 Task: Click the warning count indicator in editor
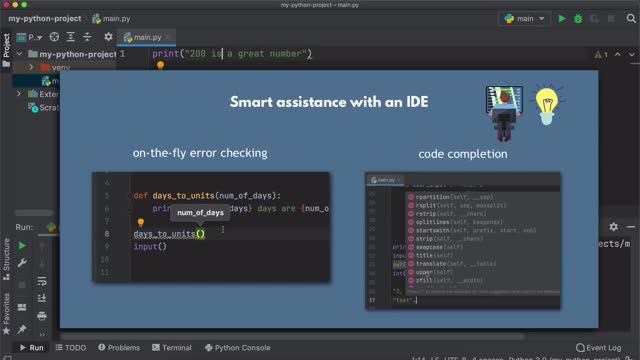click(601, 54)
